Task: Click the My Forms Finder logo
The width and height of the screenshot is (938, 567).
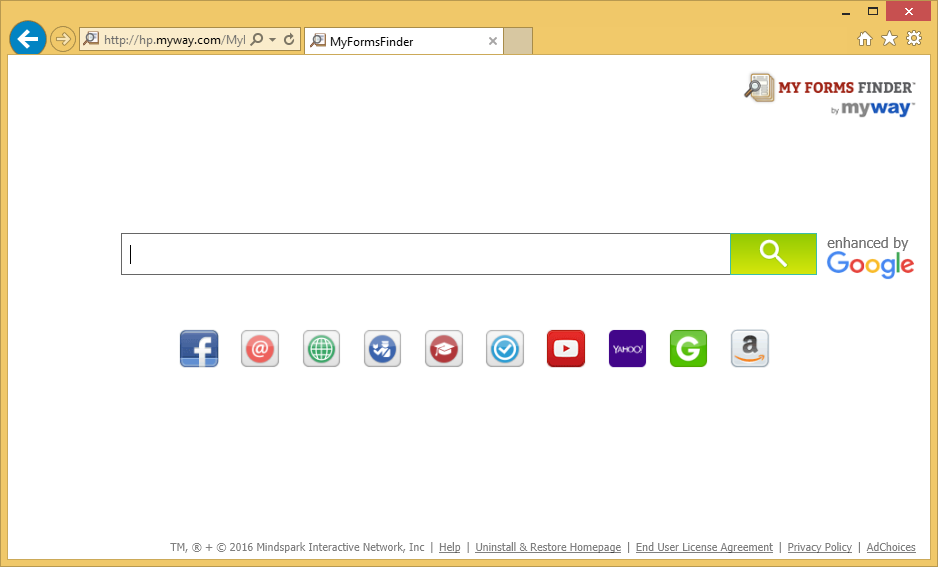Action: tap(829, 94)
